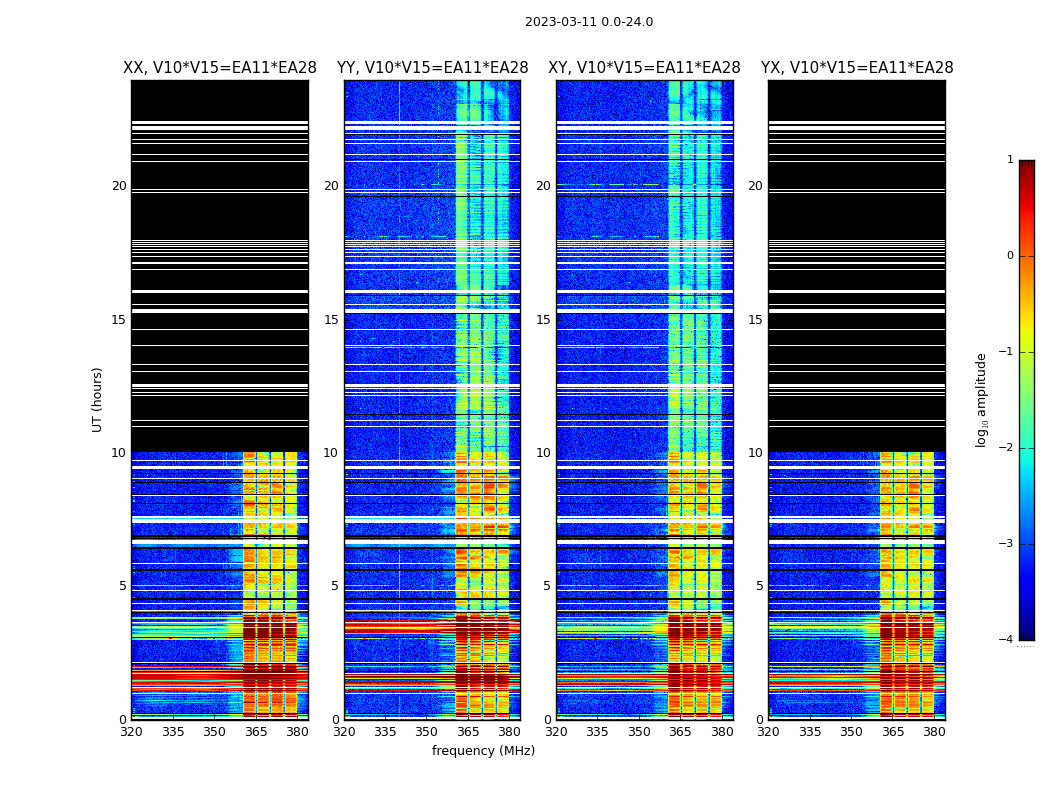
Task: Click the date title 2023-03-11 0.0-24.0
Action: pyautogui.click(x=589, y=22)
